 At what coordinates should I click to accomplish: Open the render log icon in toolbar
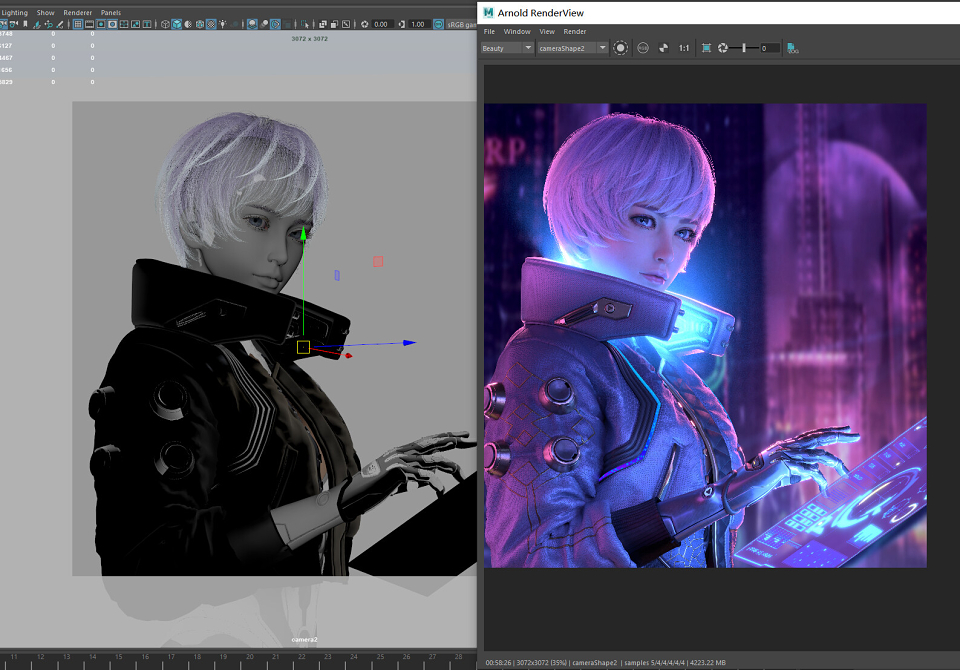pyautogui.click(x=793, y=48)
